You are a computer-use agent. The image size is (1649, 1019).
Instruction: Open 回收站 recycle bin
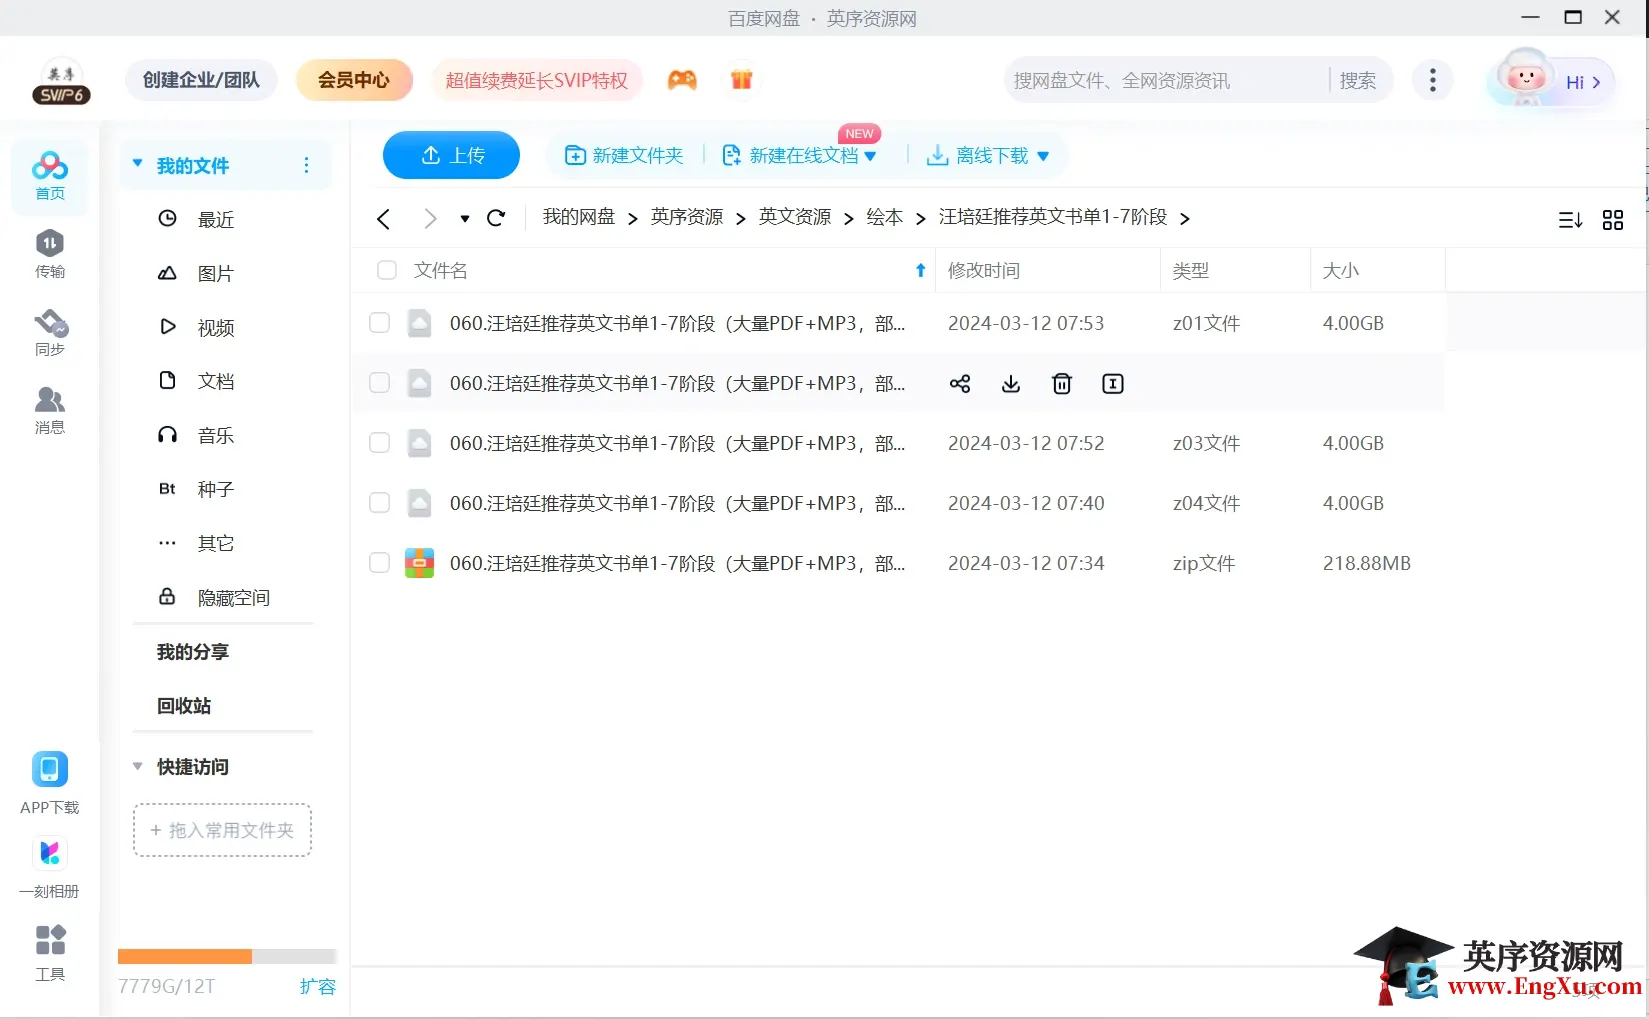(x=184, y=706)
